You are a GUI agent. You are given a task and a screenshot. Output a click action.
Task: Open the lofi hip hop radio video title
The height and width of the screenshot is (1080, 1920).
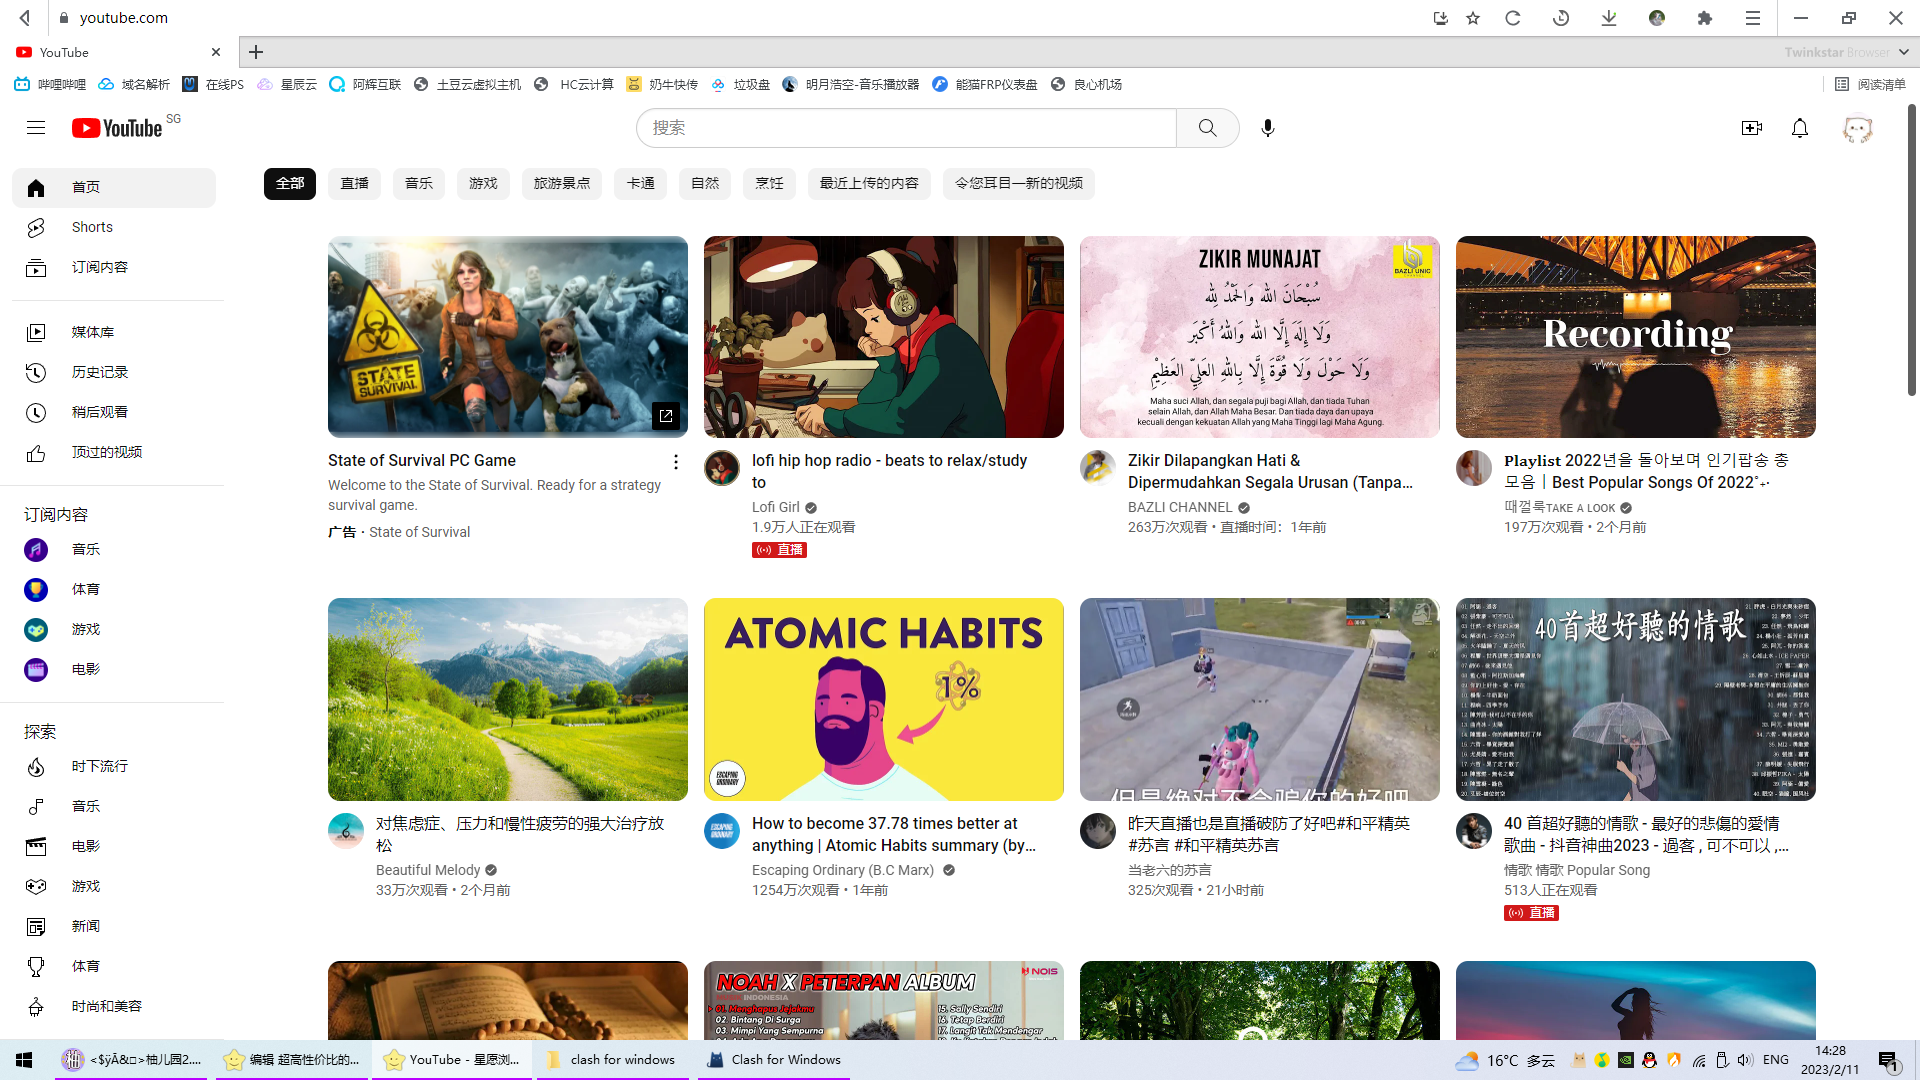[x=890, y=471]
